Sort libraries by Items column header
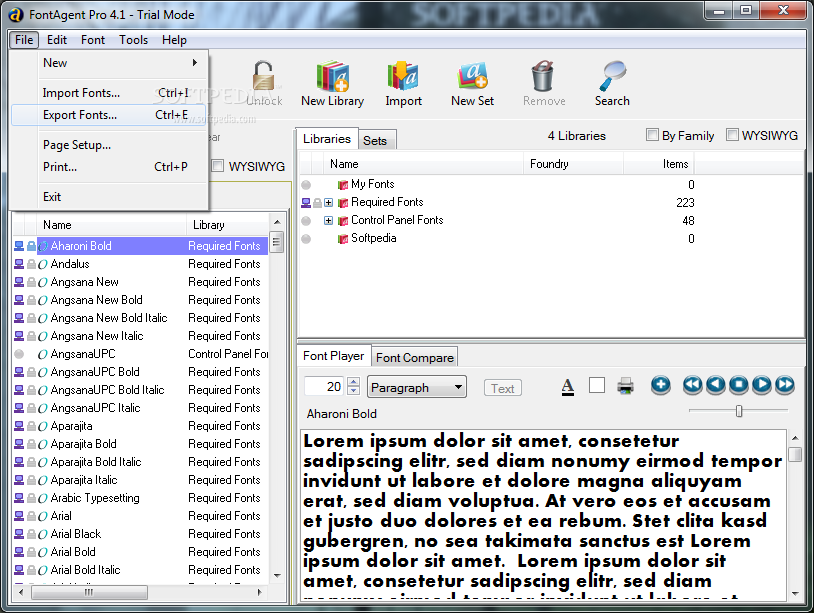This screenshot has height=613, width=814. (659, 164)
